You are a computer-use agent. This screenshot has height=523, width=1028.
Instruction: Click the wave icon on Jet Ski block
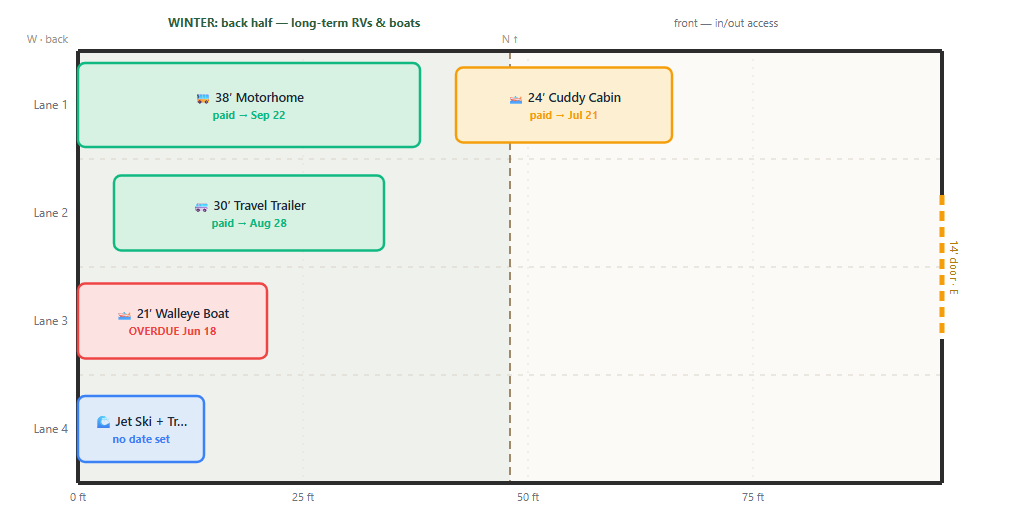point(104,422)
